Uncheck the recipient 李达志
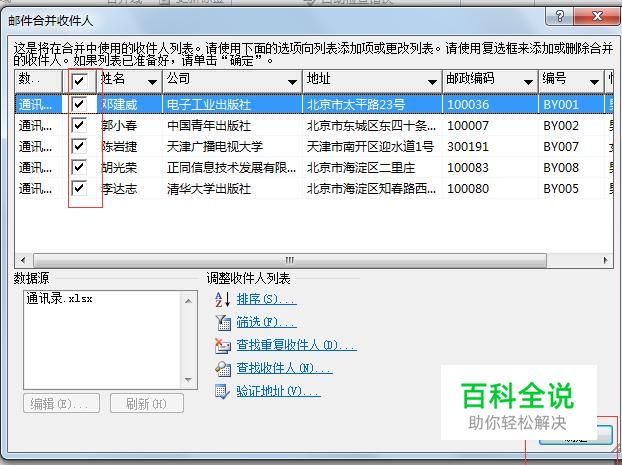 [x=79, y=188]
